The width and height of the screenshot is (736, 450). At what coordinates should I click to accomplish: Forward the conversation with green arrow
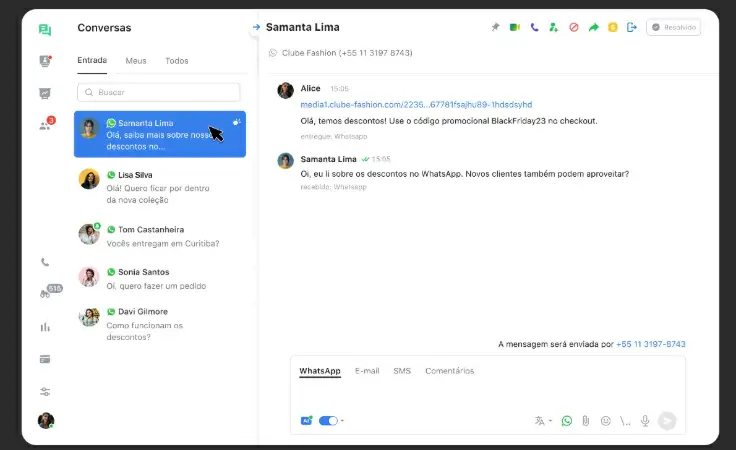point(593,27)
